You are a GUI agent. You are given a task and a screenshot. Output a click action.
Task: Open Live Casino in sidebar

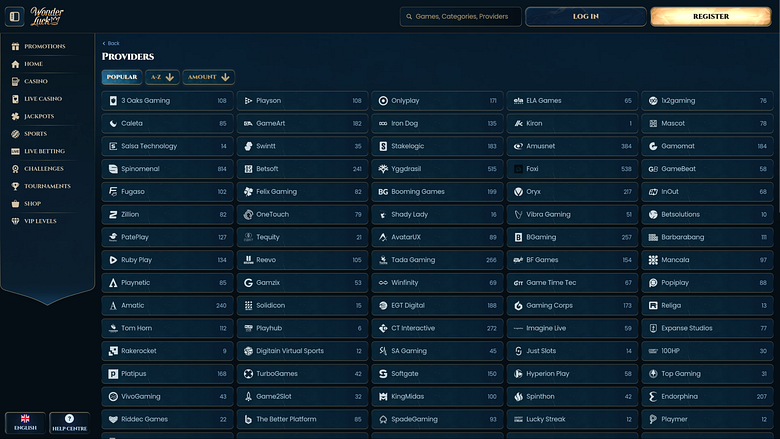pyautogui.click(x=43, y=98)
